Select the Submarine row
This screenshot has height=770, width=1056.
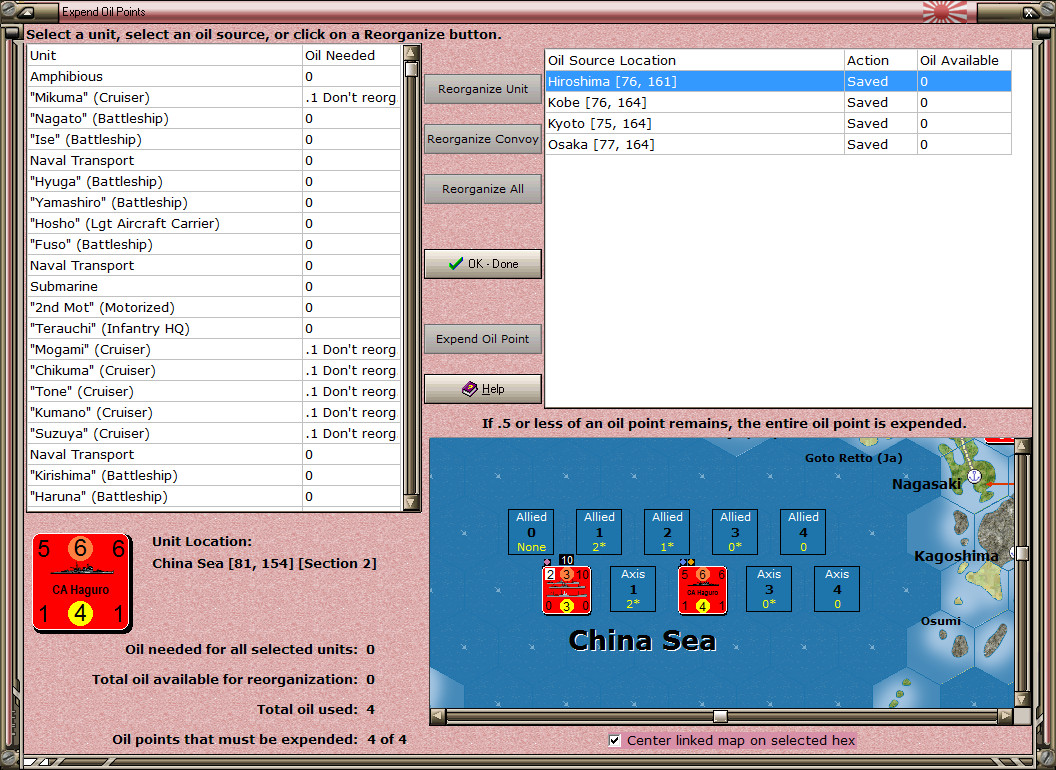(x=213, y=286)
